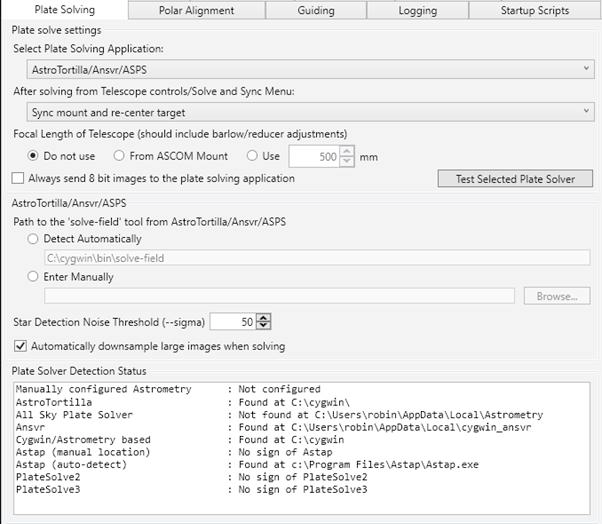Increase the sigma noise threshold value
This screenshot has height=524, width=602.
pyautogui.click(x=263, y=318)
